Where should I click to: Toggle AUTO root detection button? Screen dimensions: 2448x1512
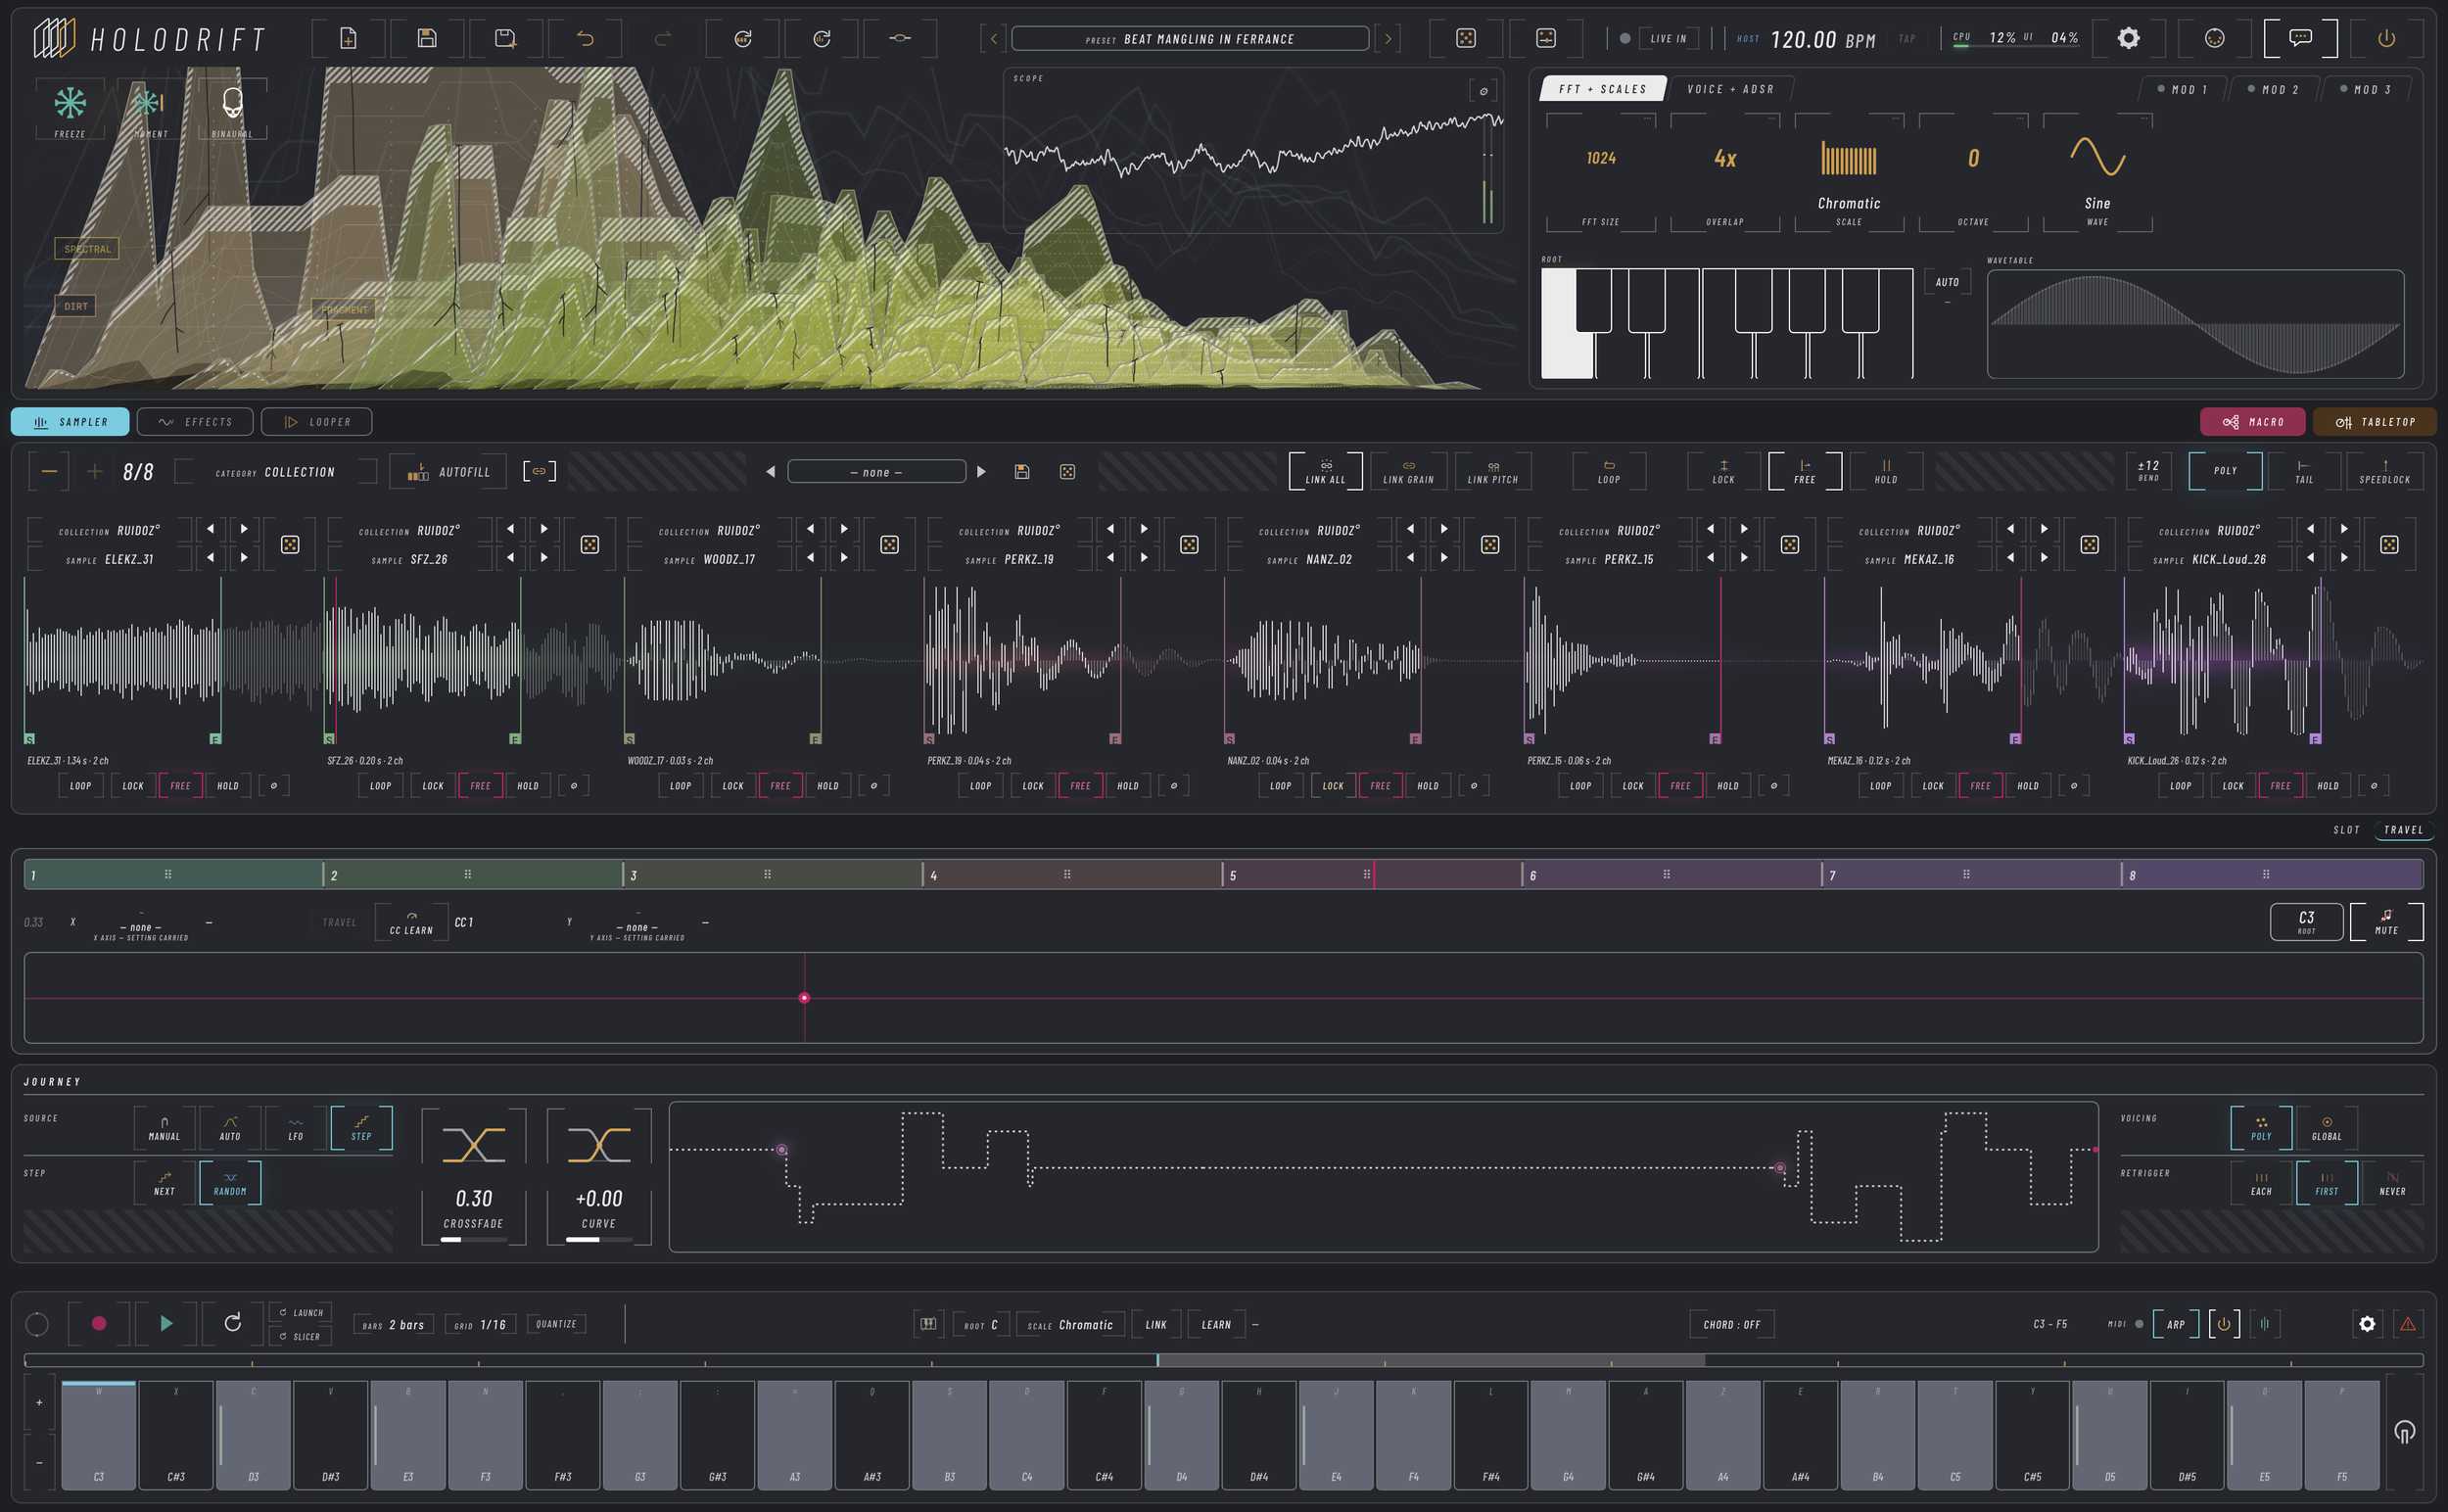click(1947, 282)
